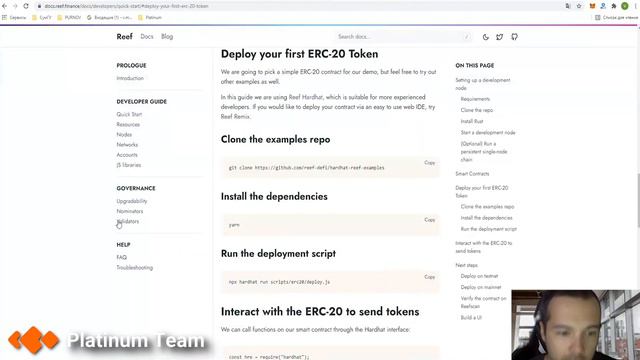
Task: Jump to Deploy on testnet in outline
Action: point(480,276)
